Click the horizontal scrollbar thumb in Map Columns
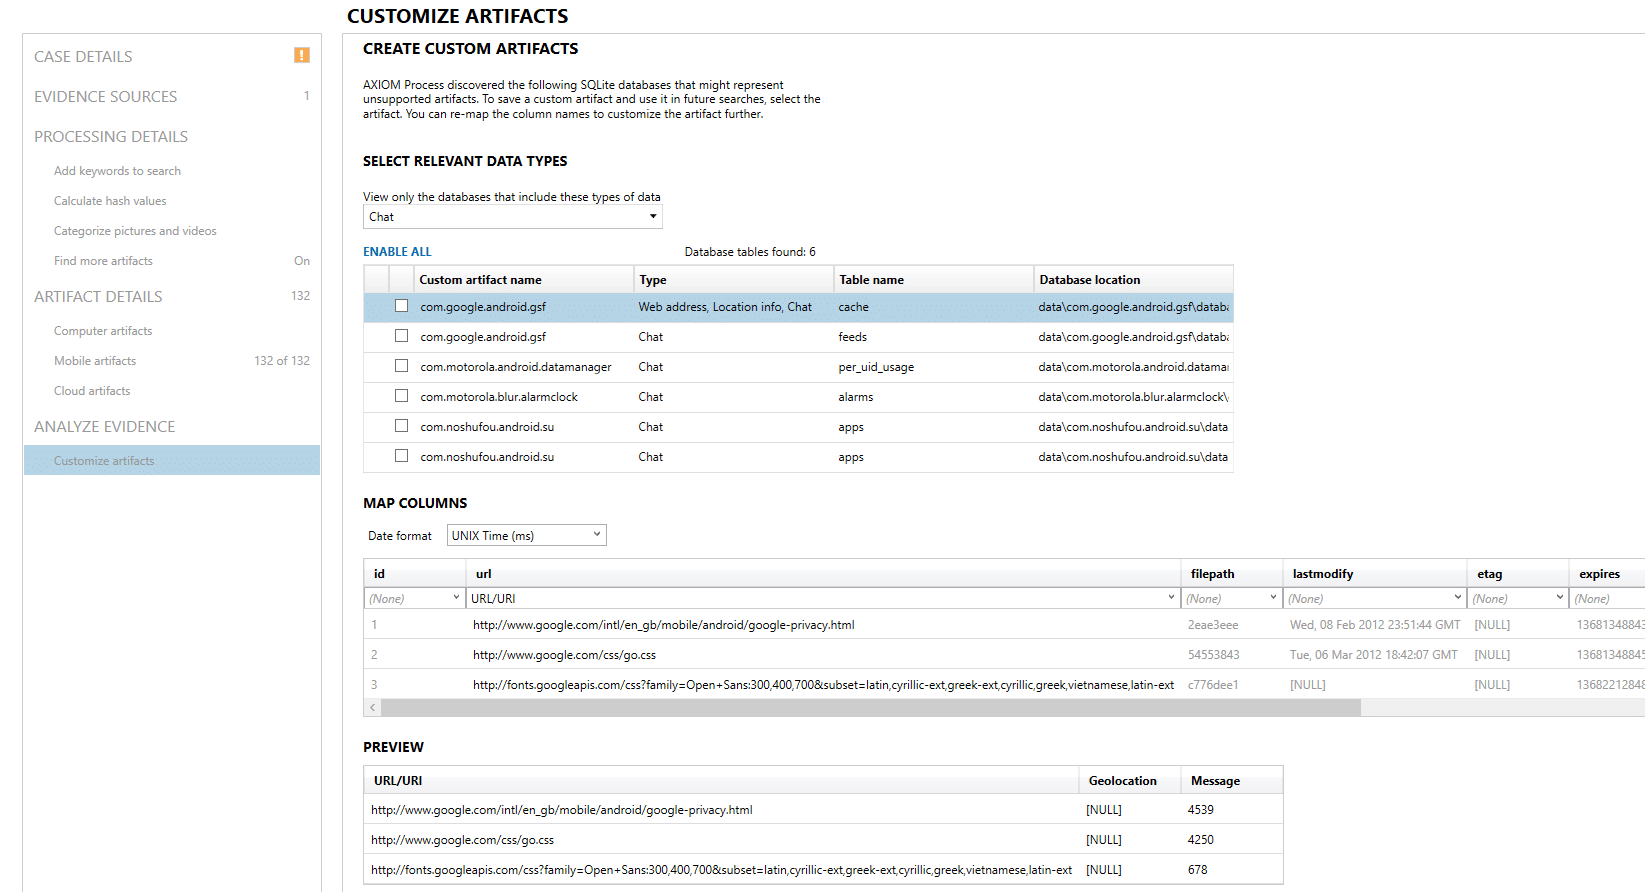This screenshot has width=1645, height=892. coord(870,707)
